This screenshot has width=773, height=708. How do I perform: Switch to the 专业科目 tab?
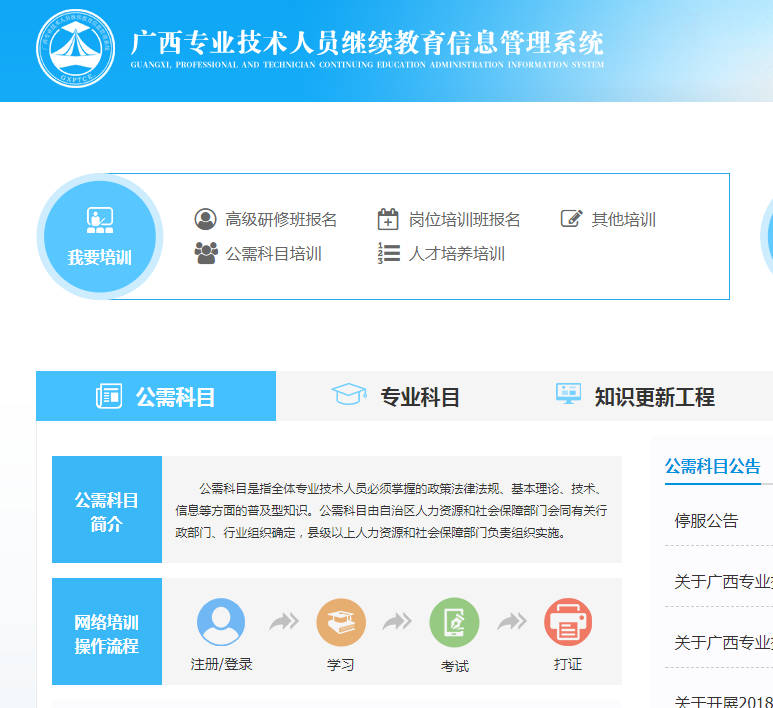[x=396, y=396]
